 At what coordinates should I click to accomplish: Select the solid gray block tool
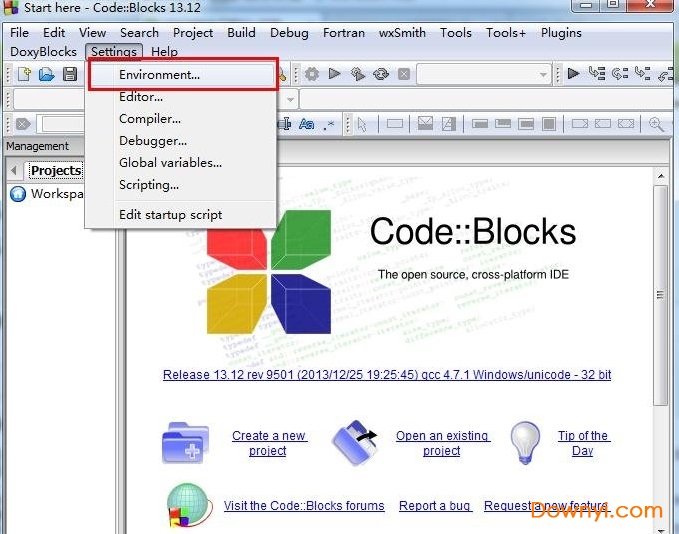549,124
